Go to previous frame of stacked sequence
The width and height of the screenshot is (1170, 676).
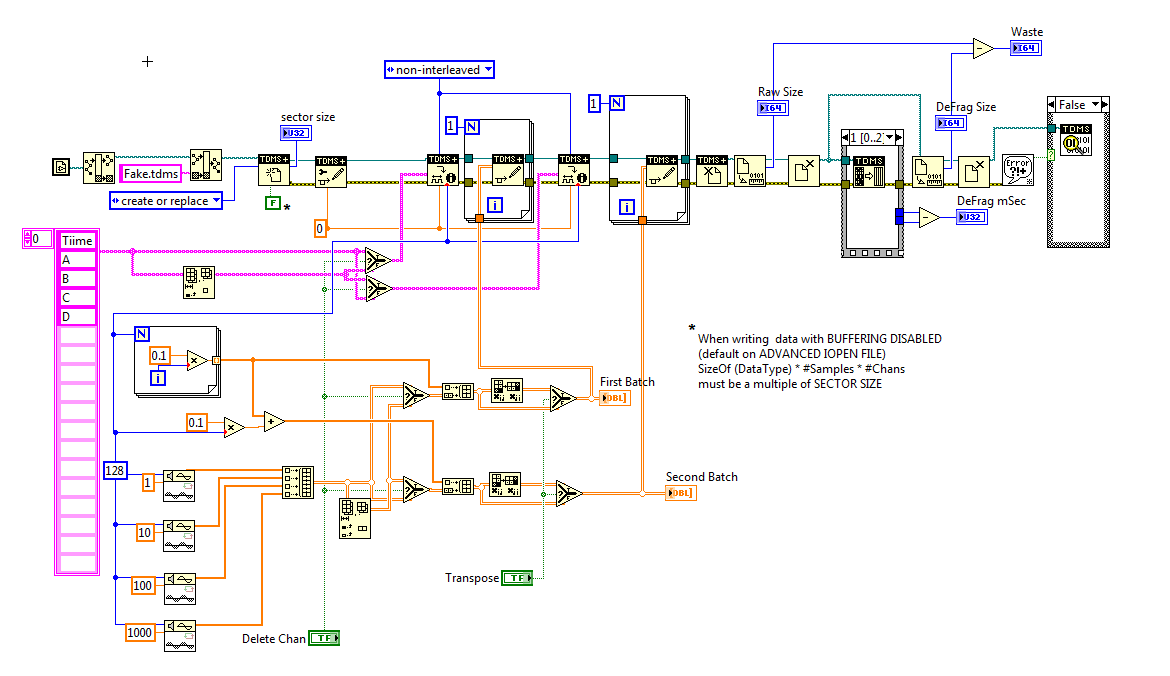click(x=845, y=137)
